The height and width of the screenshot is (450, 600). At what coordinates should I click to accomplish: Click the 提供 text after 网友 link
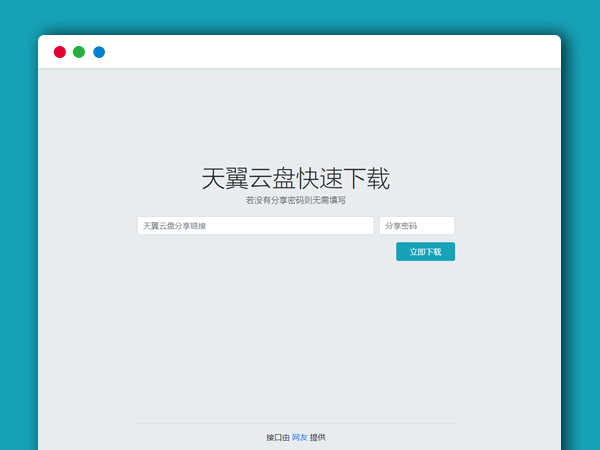click(x=318, y=437)
